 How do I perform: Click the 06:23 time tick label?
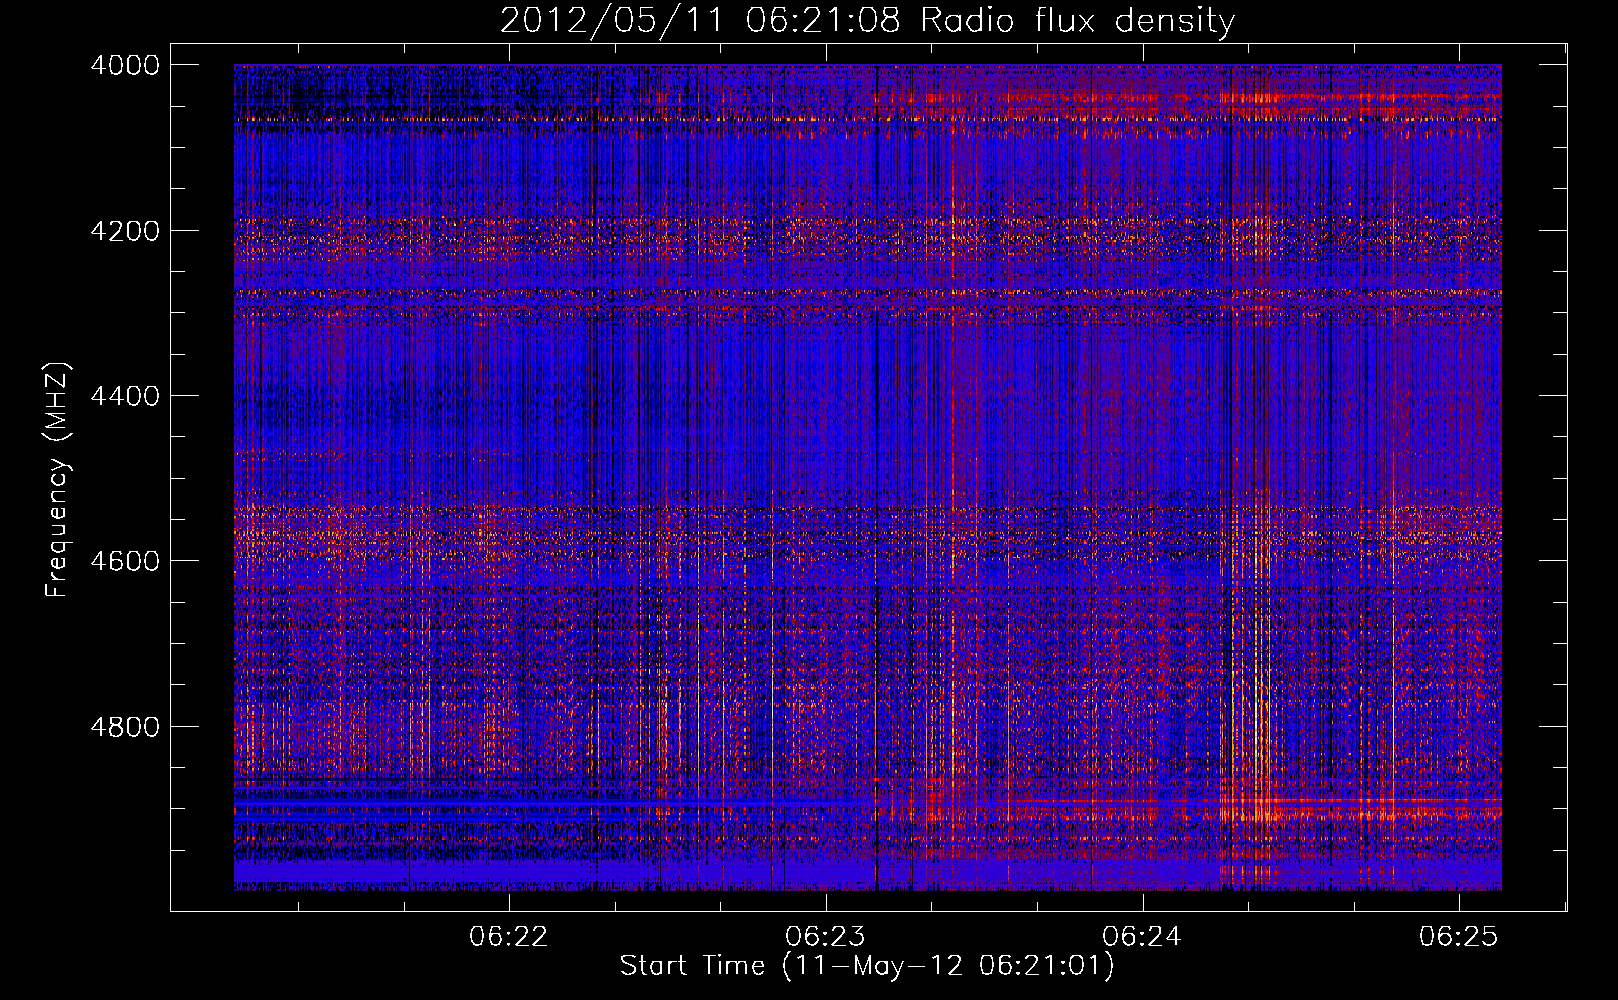(825, 937)
